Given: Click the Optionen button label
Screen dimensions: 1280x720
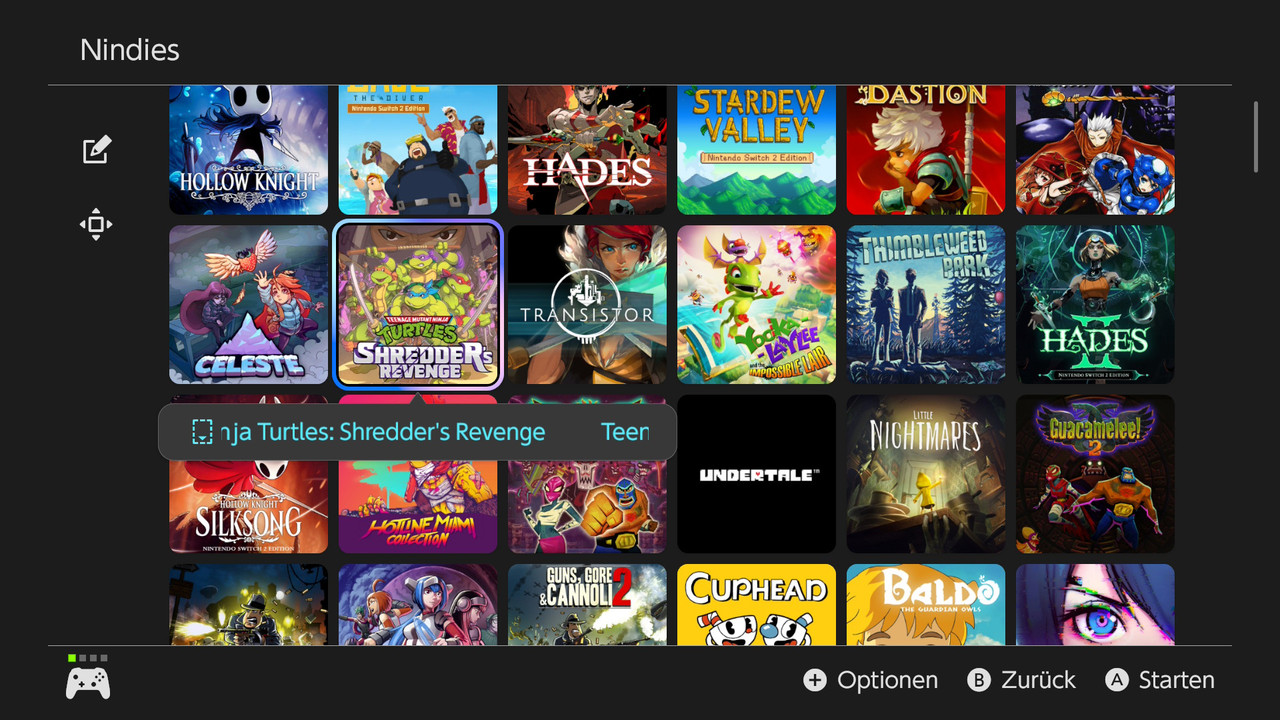Looking at the screenshot, I should (x=888, y=680).
